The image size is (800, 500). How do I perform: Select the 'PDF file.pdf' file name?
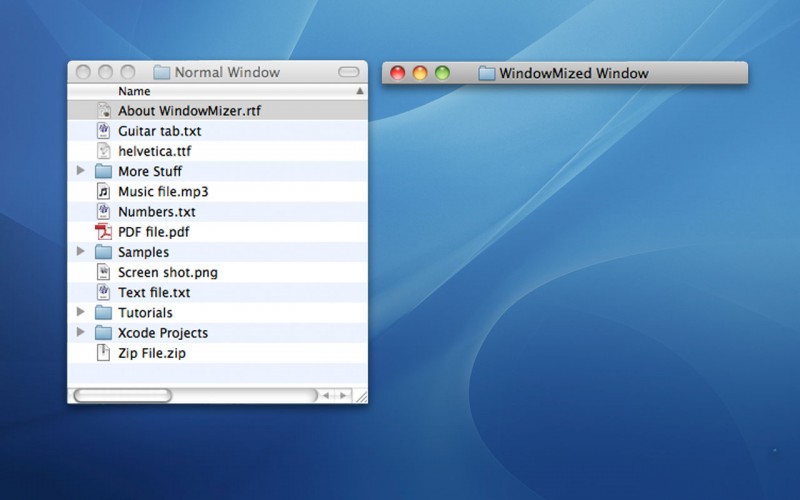point(154,232)
